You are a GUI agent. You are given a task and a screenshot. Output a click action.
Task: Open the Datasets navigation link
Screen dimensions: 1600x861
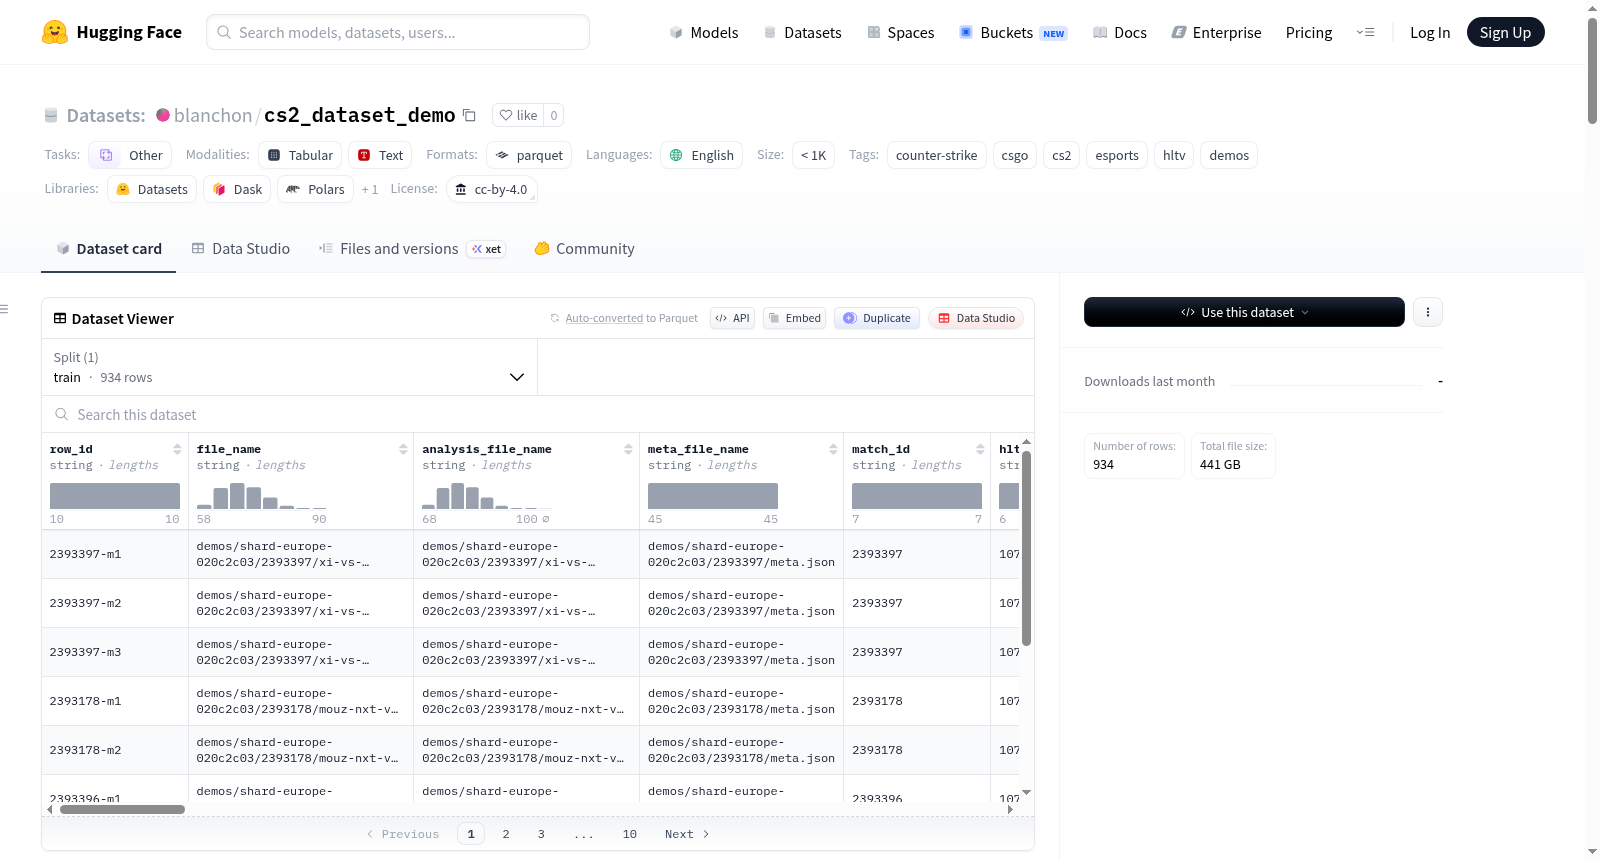[802, 32]
